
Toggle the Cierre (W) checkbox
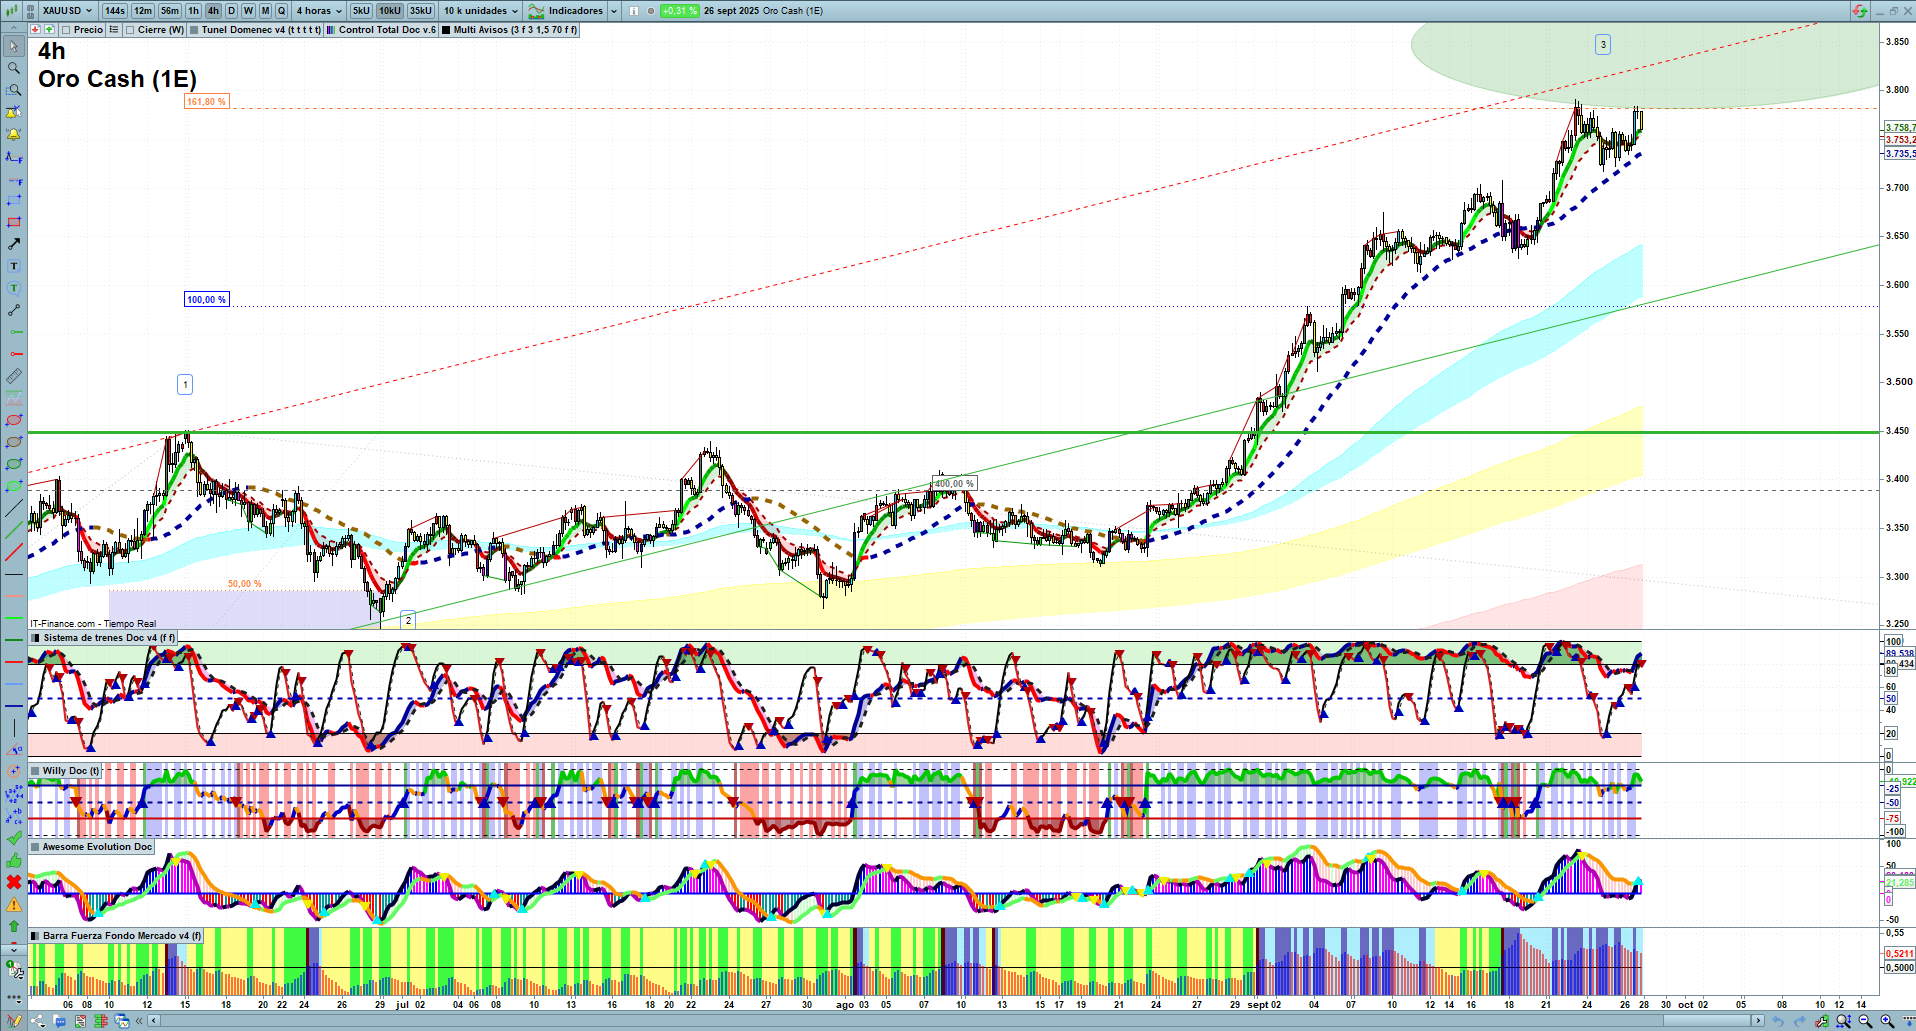(130, 30)
